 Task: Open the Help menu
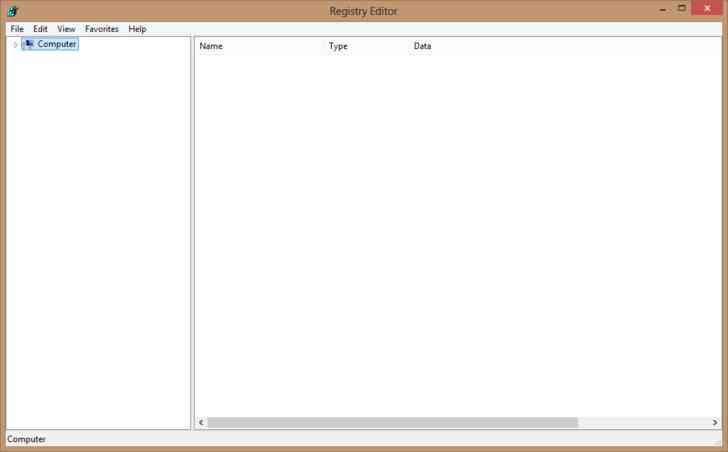coord(137,29)
